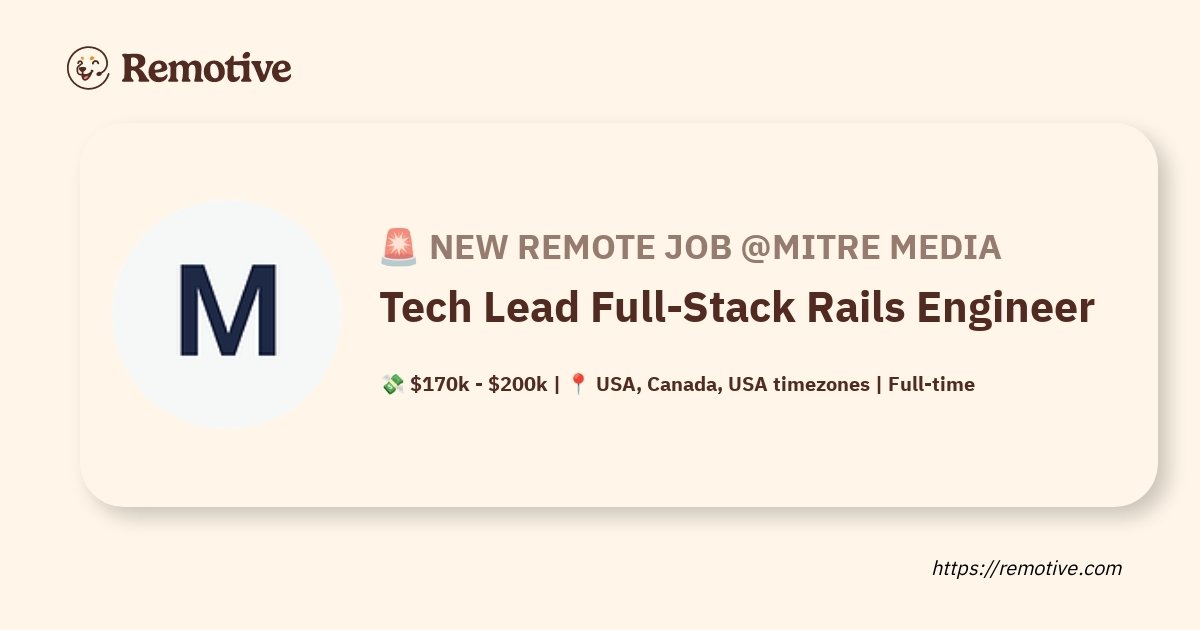Viewport: 1200px width, 630px height.
Task: Open the https://remotive.com link
Action: coord(1027,568)
